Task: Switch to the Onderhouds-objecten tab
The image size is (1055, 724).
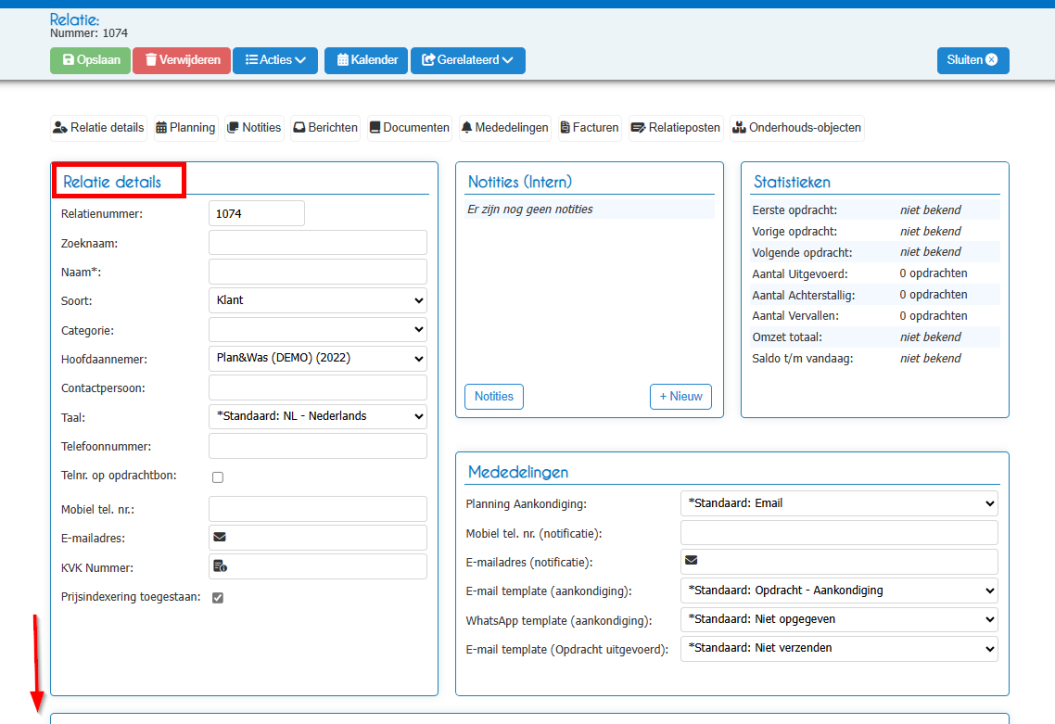Action: [797, 128]
